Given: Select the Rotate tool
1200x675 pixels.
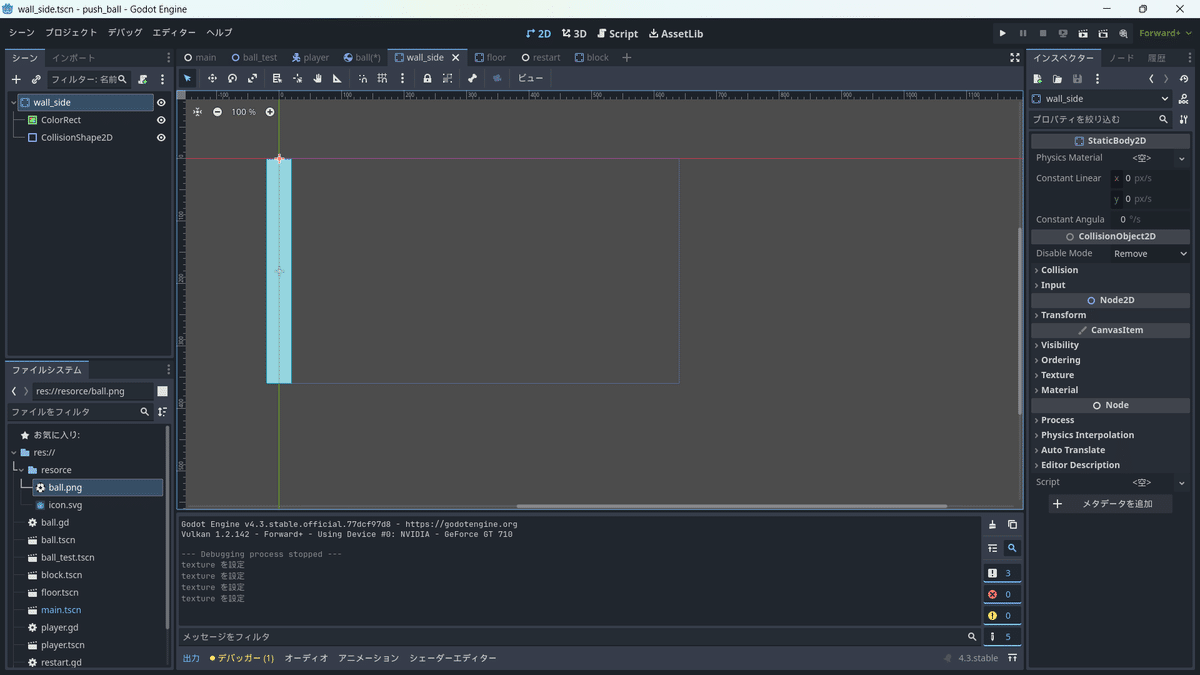Looking at the screenshot, I should (x=232, y=78).
